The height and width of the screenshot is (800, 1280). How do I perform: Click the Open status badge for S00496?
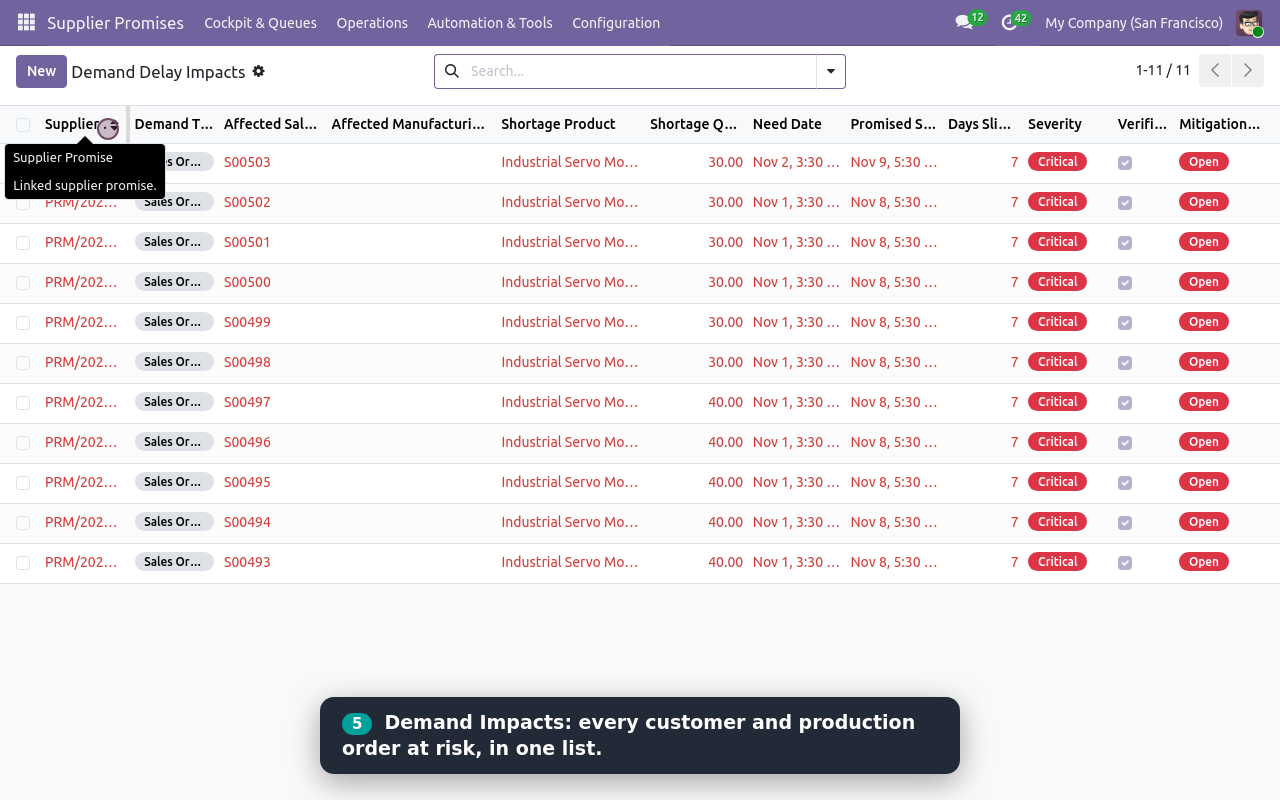[x=1204, y=442]
